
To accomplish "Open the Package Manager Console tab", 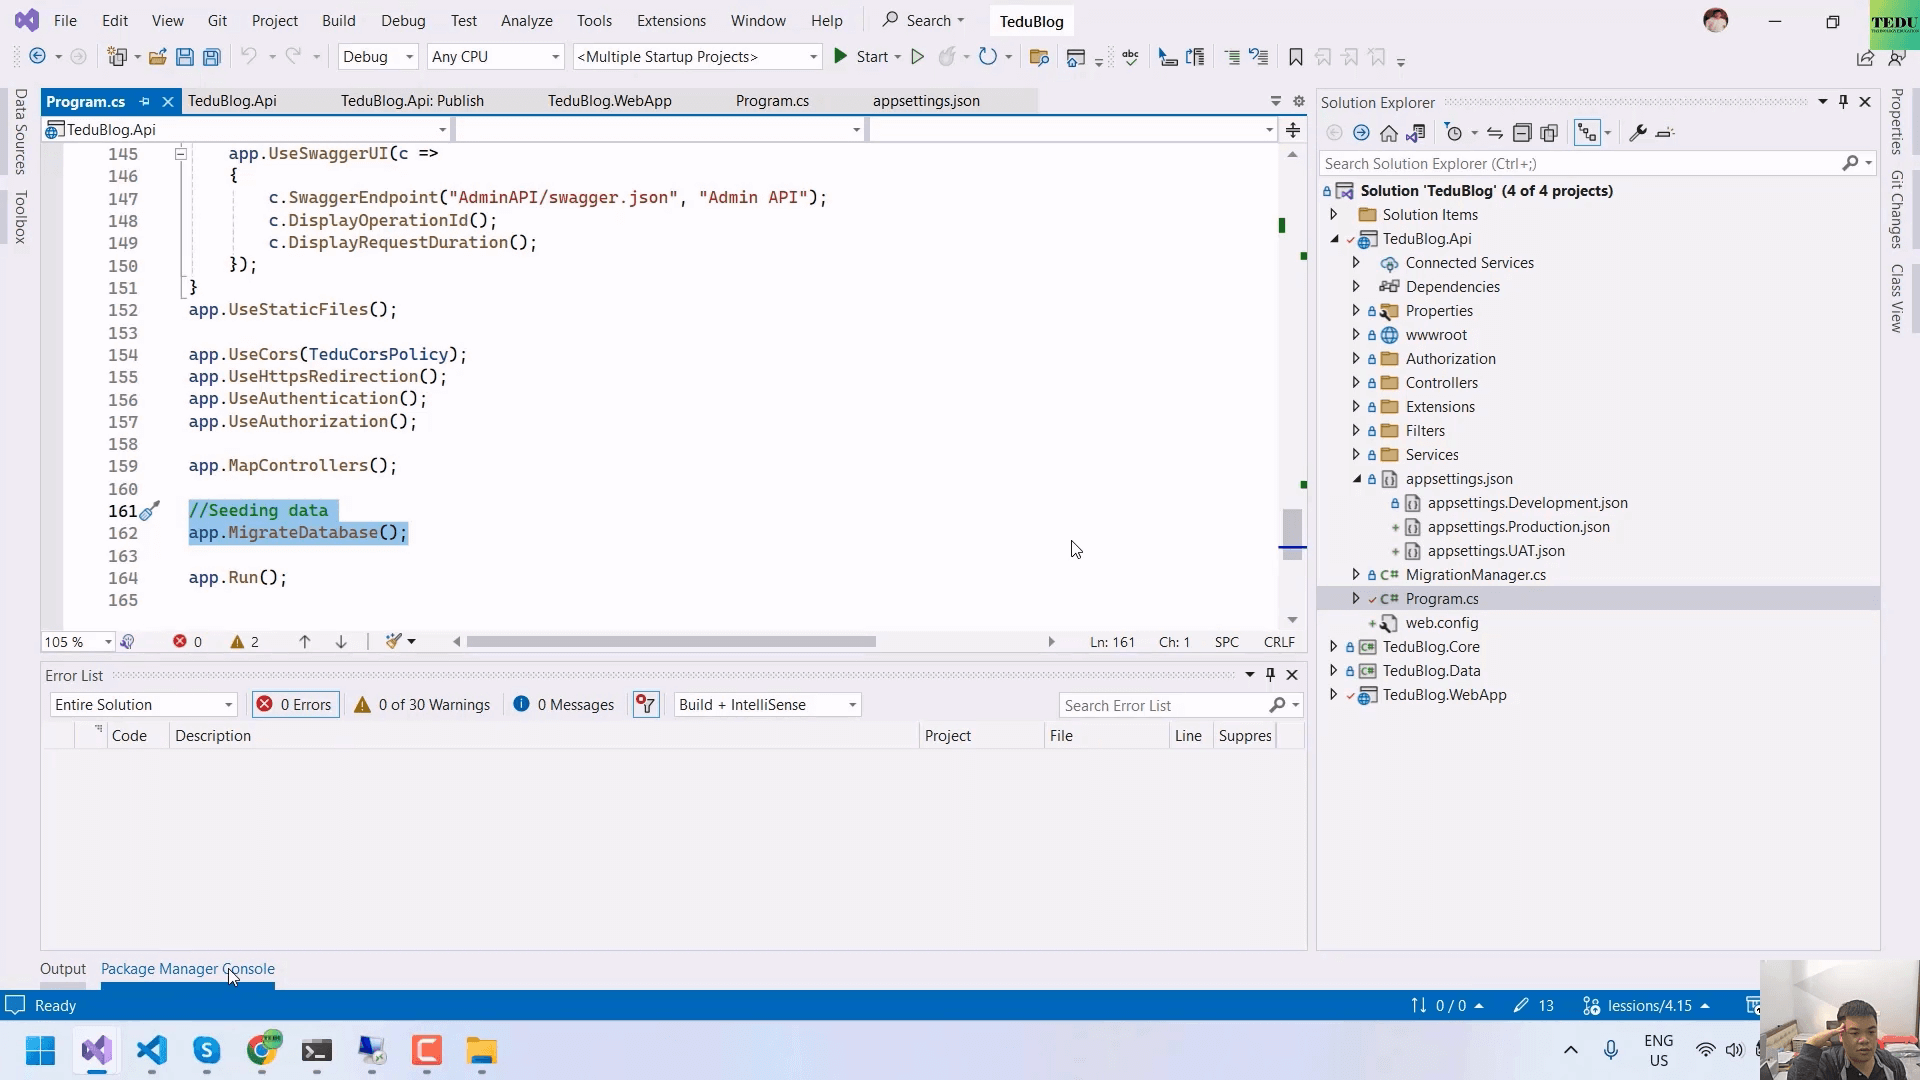I will pos(187,968).
